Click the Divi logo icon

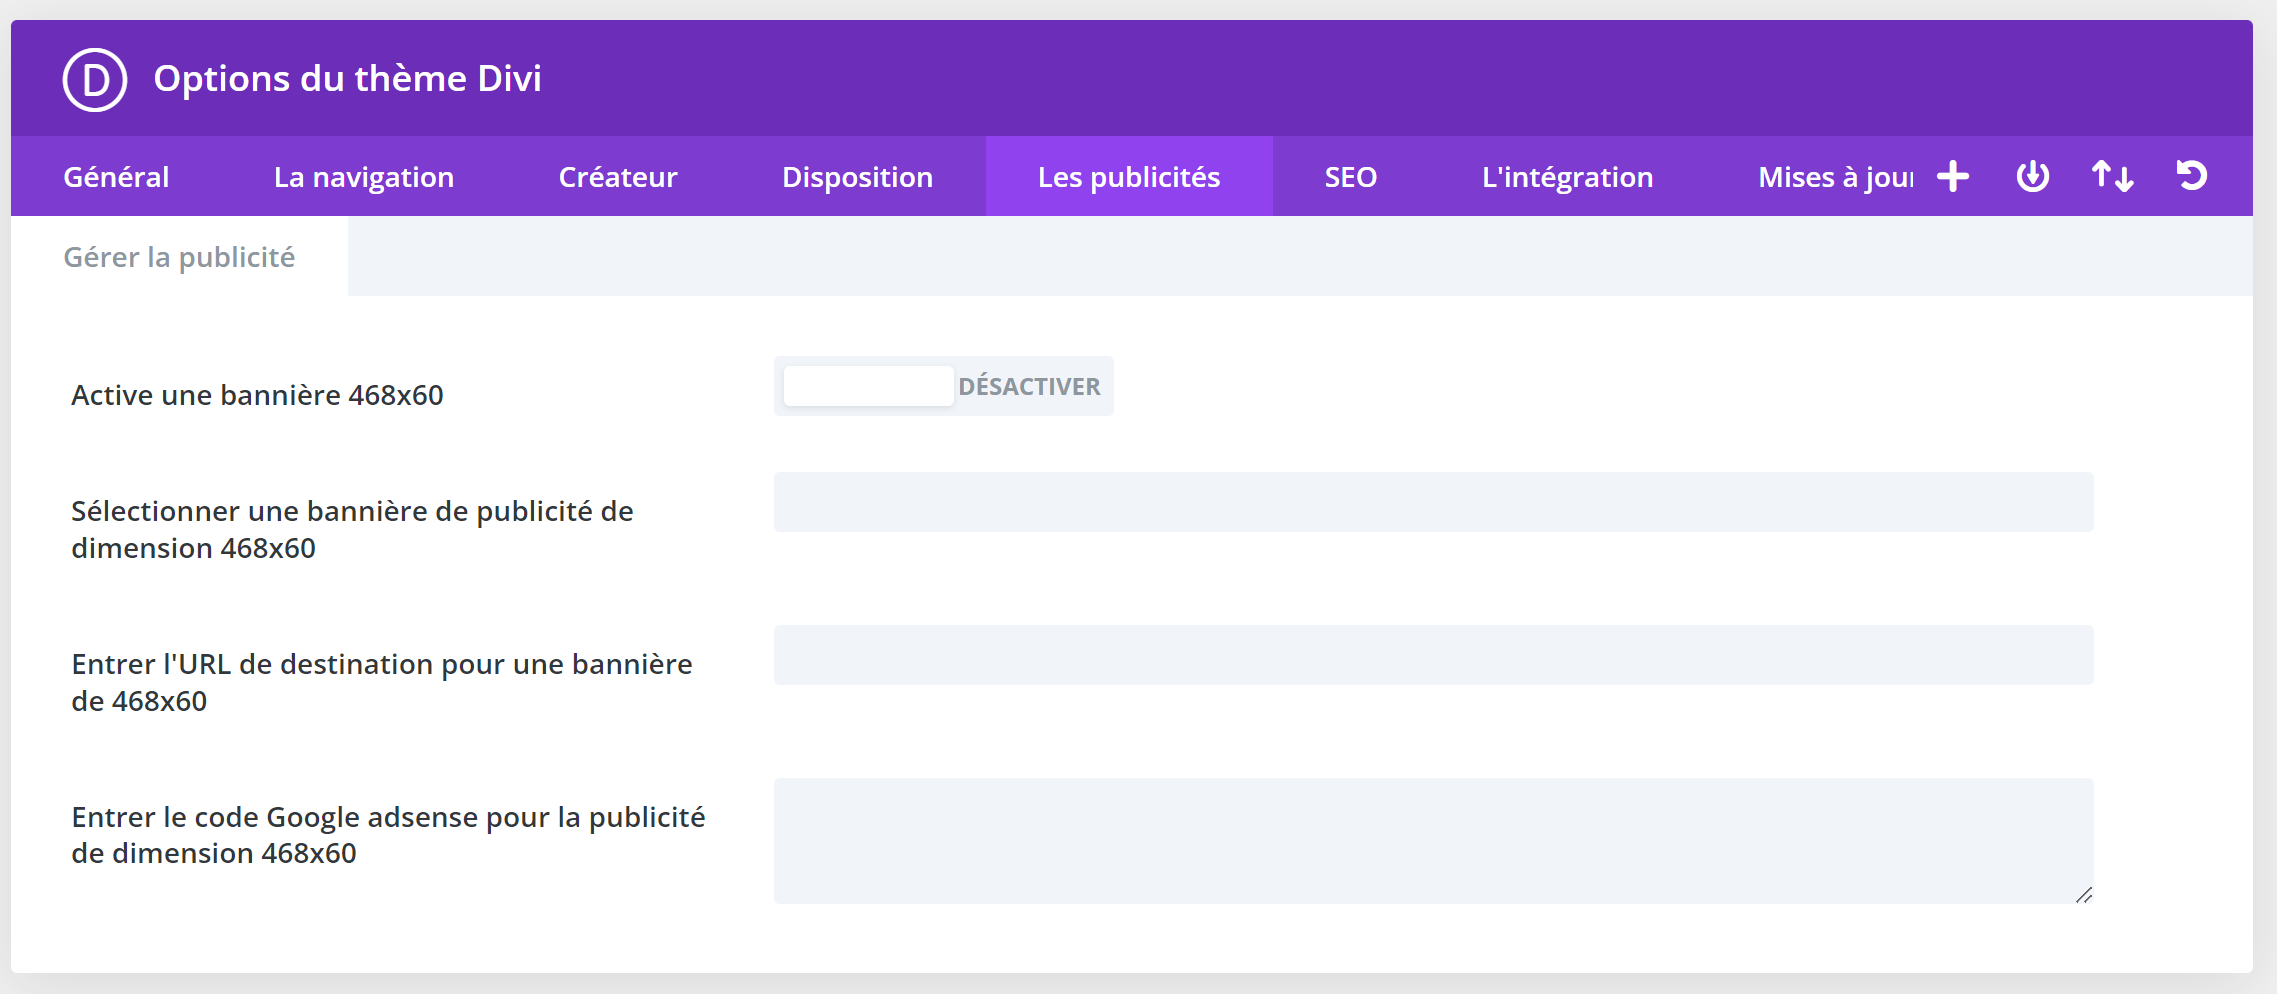(x=95, y=79)
